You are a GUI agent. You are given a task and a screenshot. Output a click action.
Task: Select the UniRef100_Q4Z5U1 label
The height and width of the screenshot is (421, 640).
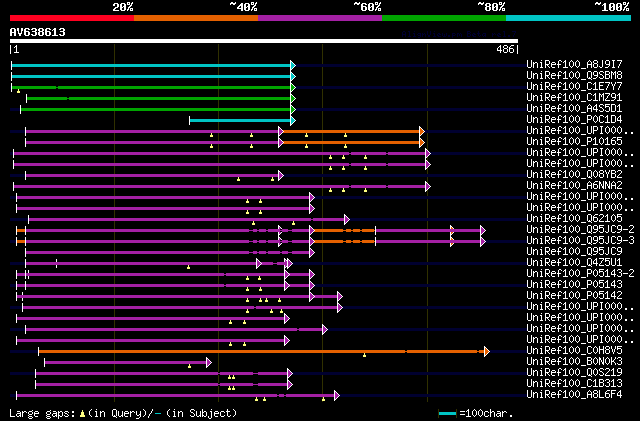tap(574, 263)
